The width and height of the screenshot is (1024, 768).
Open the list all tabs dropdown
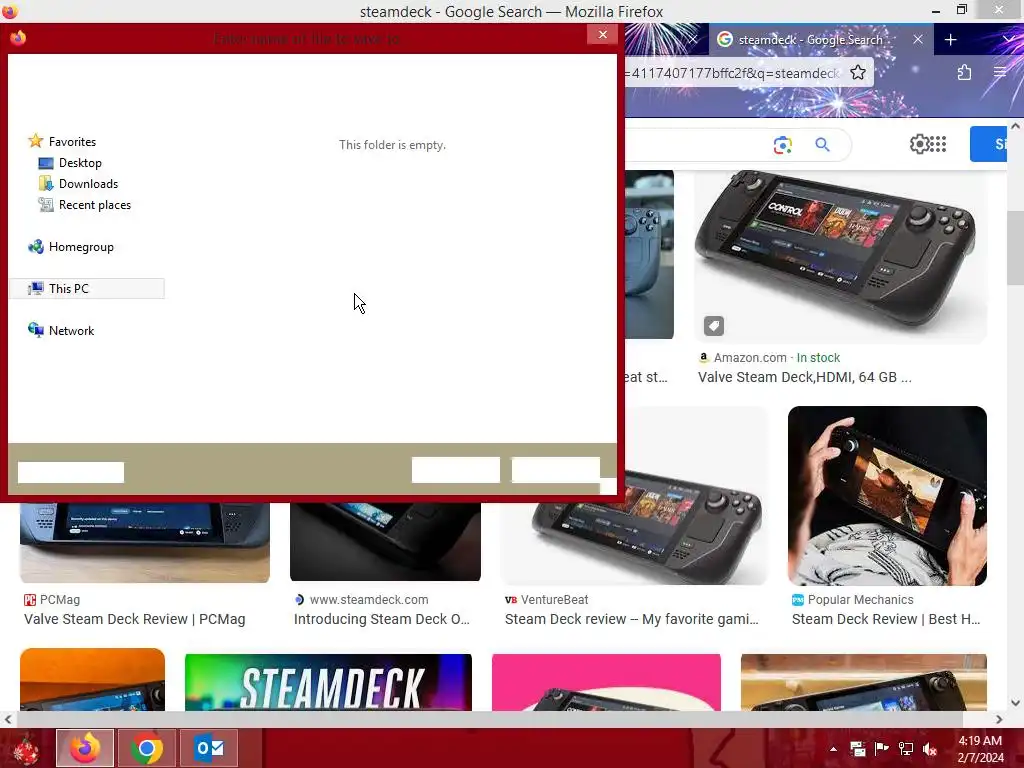1009,40
